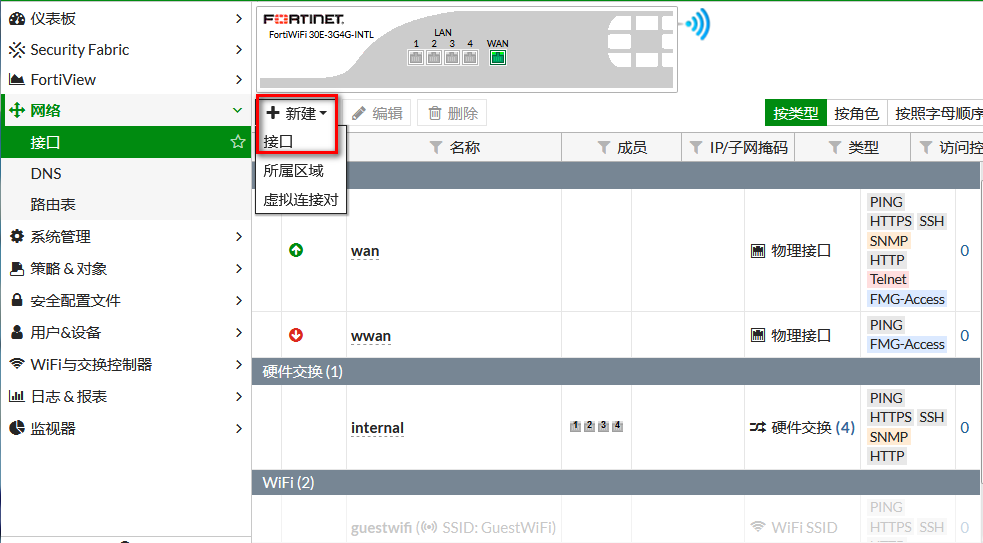Image resolution: width=983 pixels, height=543 pixels.
Task: Switch view to 按角色 grouping
Action: pyautogui.click(x=856, y=113)
